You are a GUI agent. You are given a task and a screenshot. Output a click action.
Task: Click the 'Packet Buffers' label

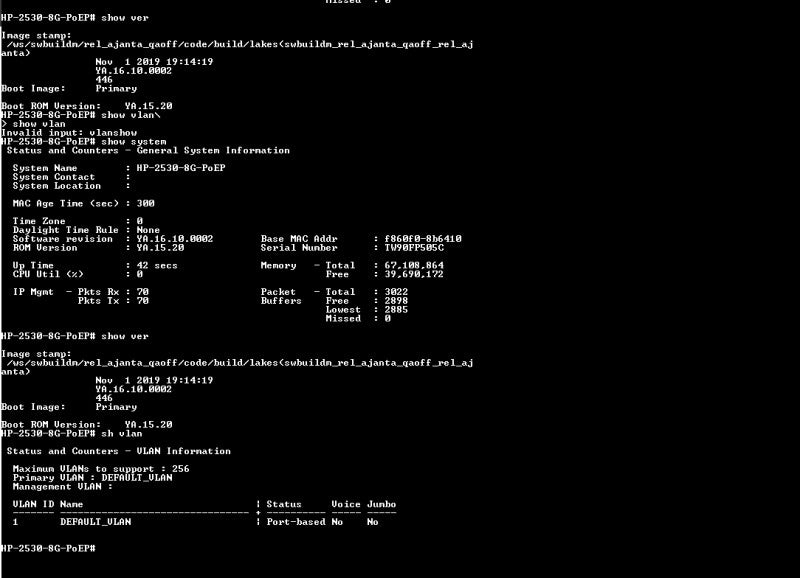point(281,296)
